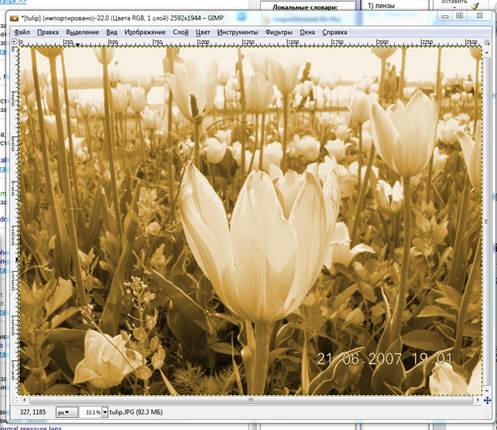Open the Правка menu
The width and height of the screenshot is (497, 430).
48,32
